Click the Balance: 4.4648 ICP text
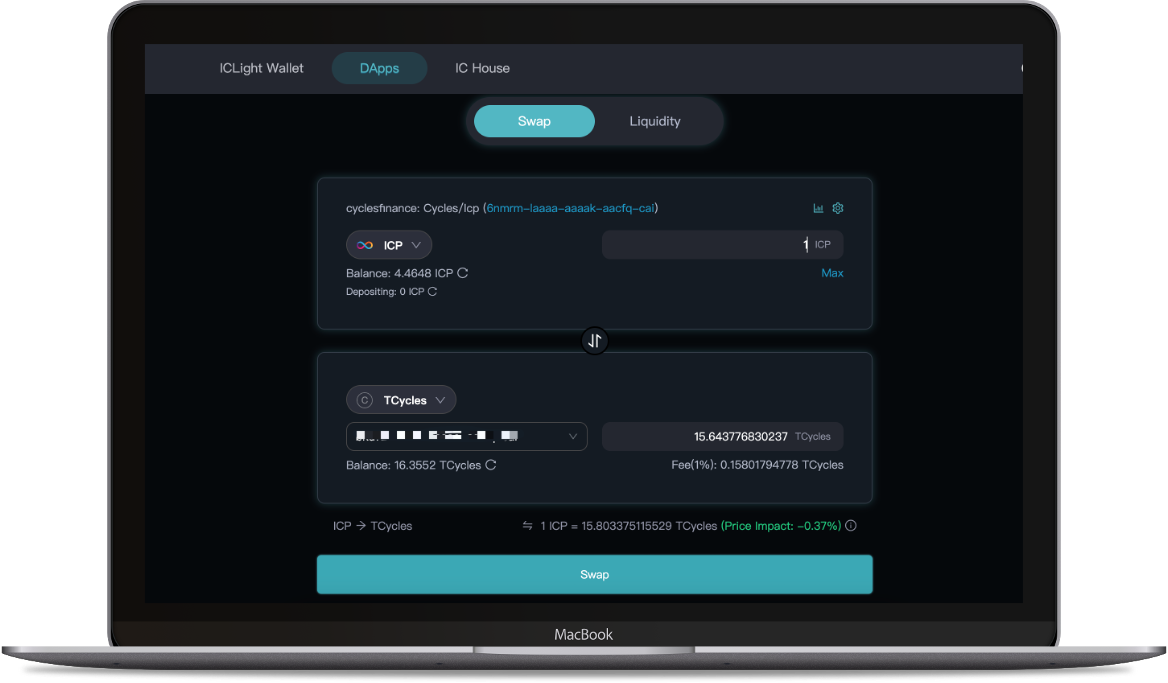1168x683 pixels. tap(399, 273)
